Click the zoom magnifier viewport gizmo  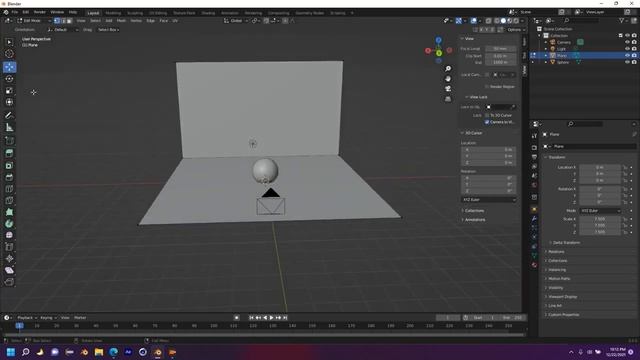[x=448, y=69]
